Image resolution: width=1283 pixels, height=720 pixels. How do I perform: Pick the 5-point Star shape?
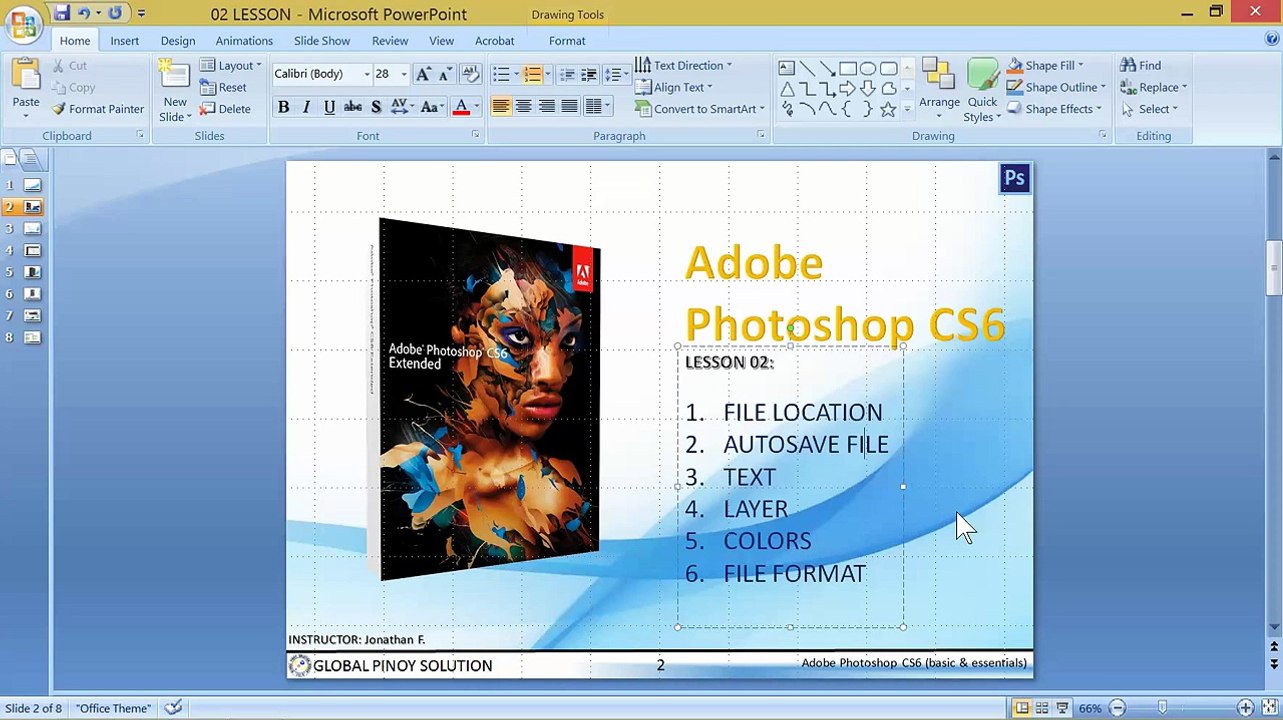888,110
